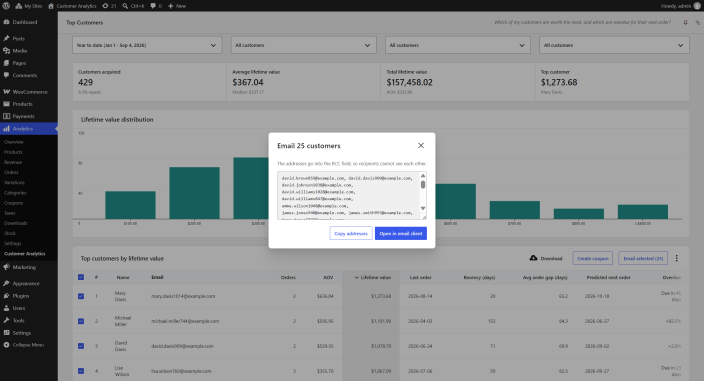Uncheck the Lisa Wilson row checkbox
This screenshot has width=704, height=381.
coord(81,371)
